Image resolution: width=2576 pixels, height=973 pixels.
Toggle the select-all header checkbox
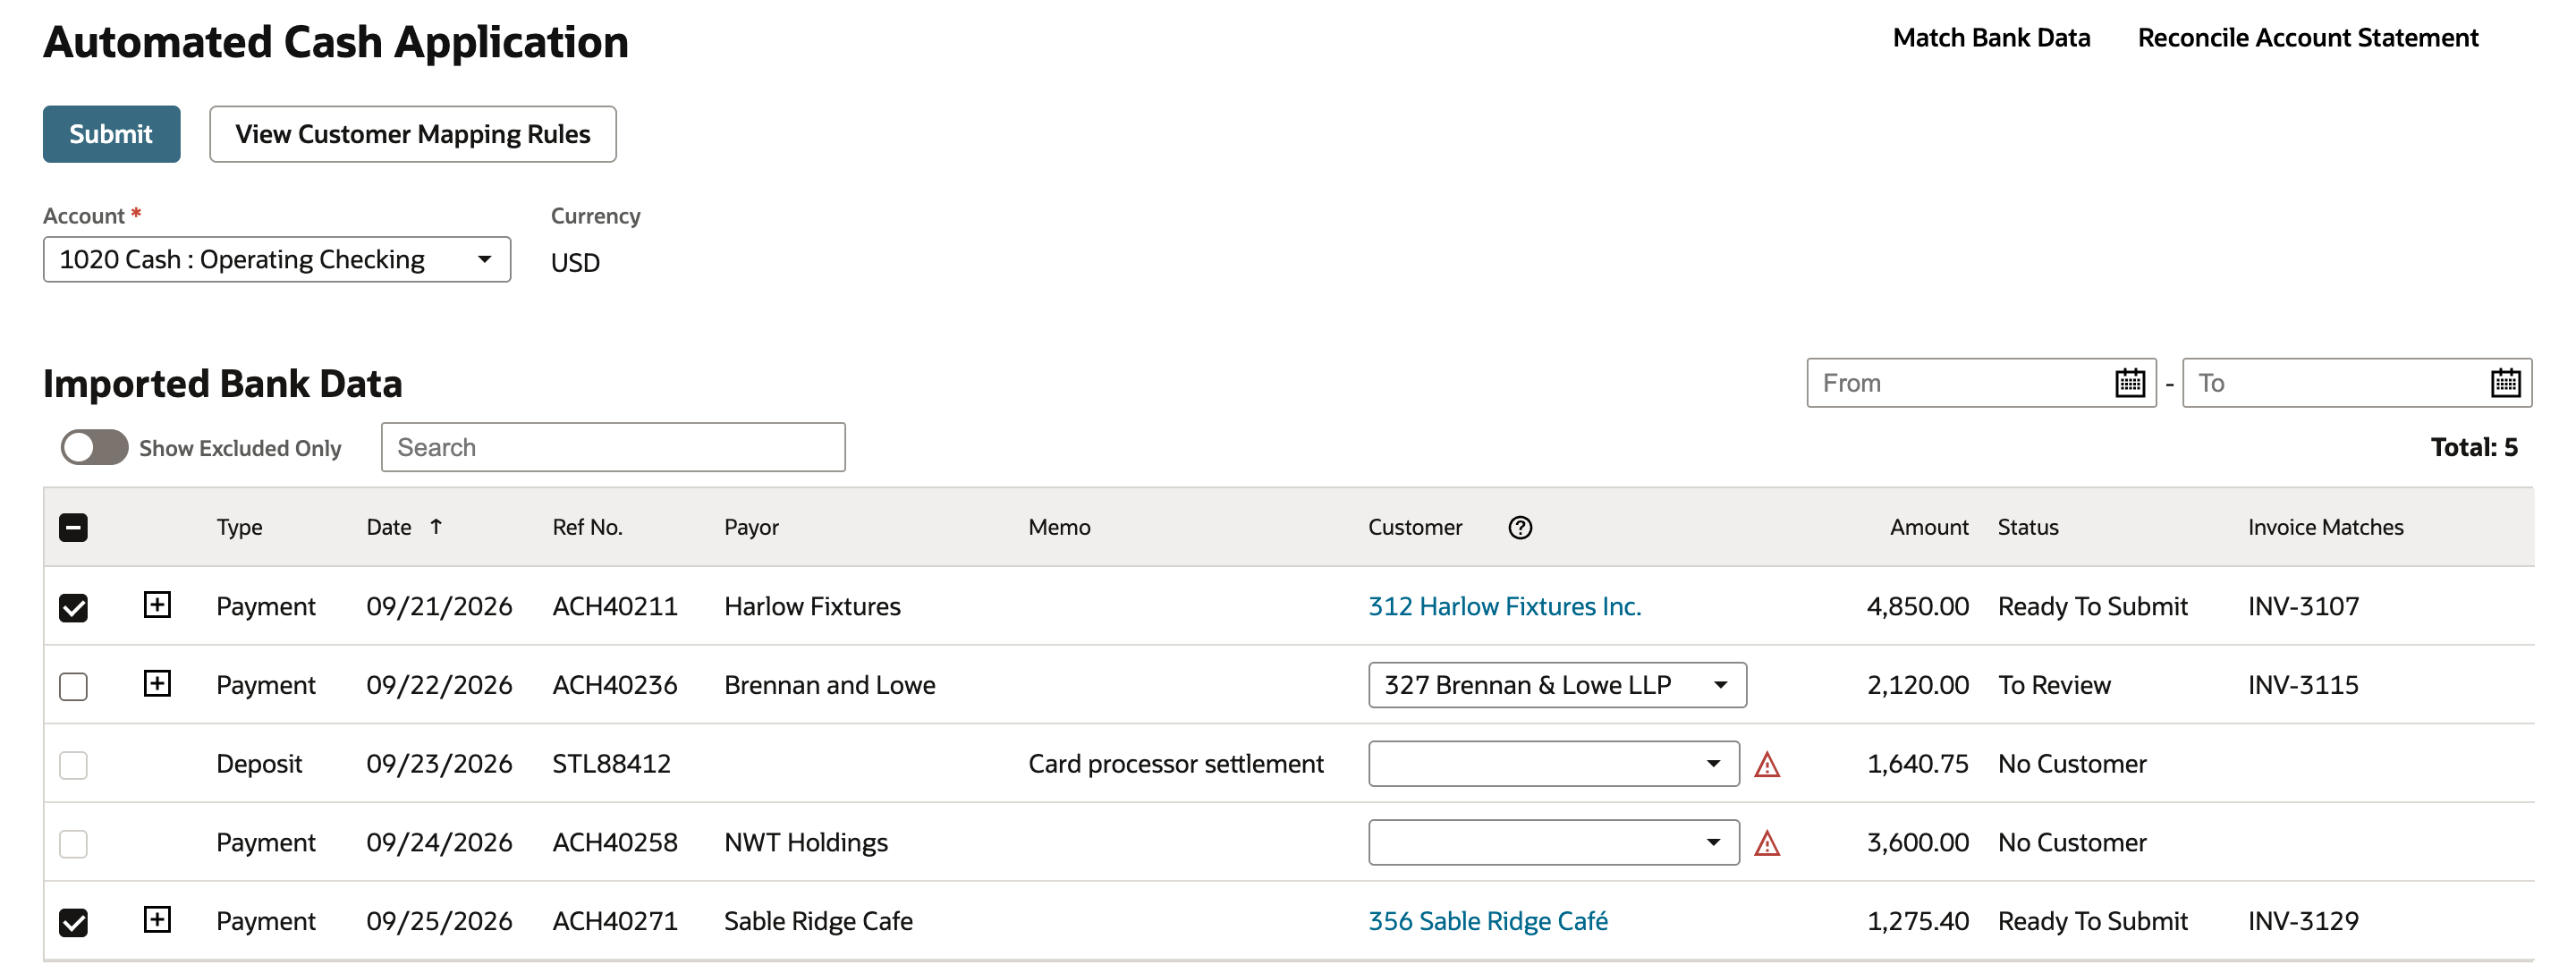click(x=73, y=527)
